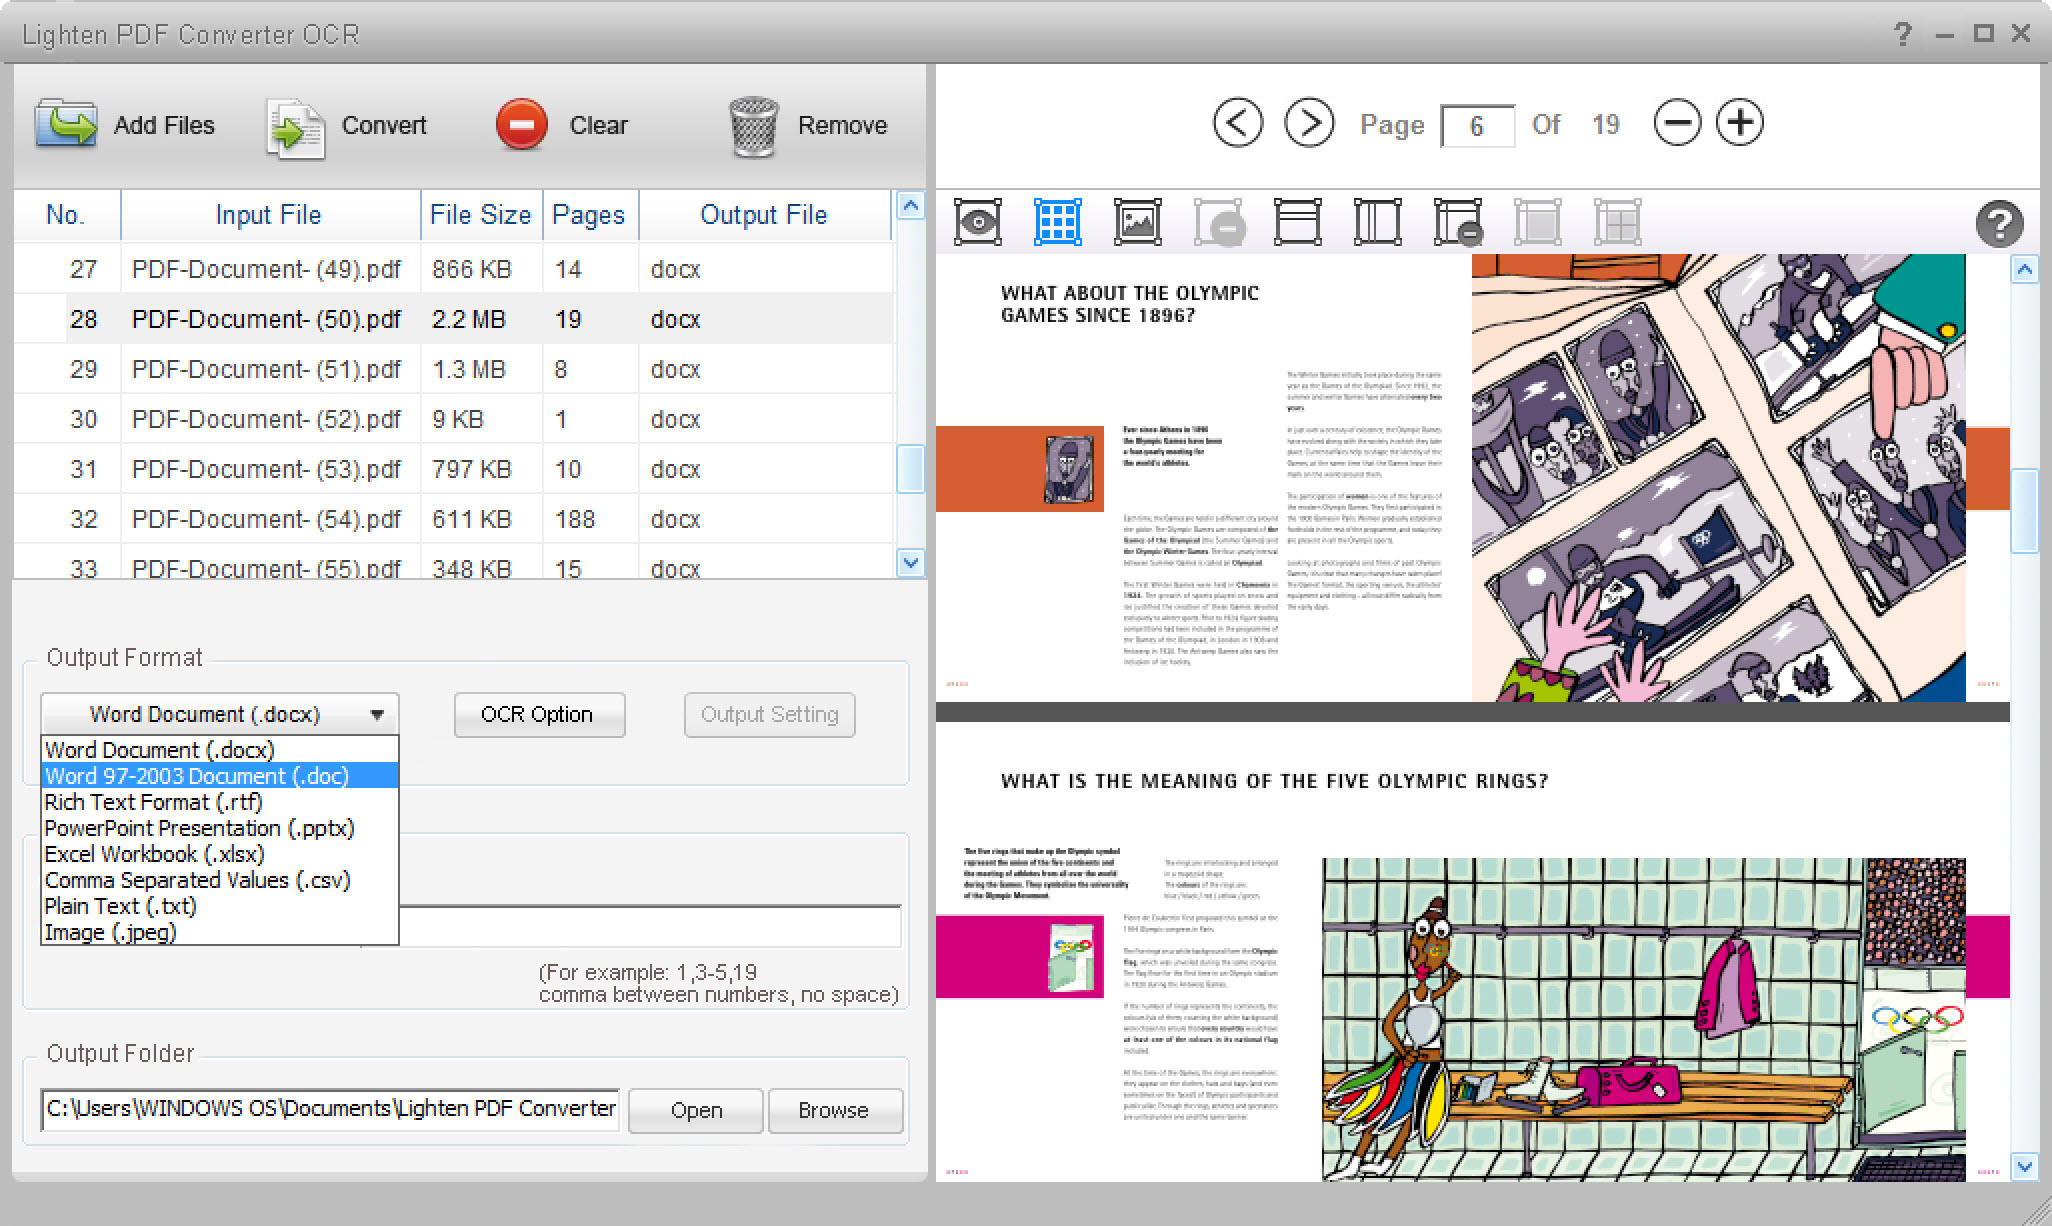This screenshot has width=2052, height=1226.
Task: Click the page range input field
Action: point(650,926)
